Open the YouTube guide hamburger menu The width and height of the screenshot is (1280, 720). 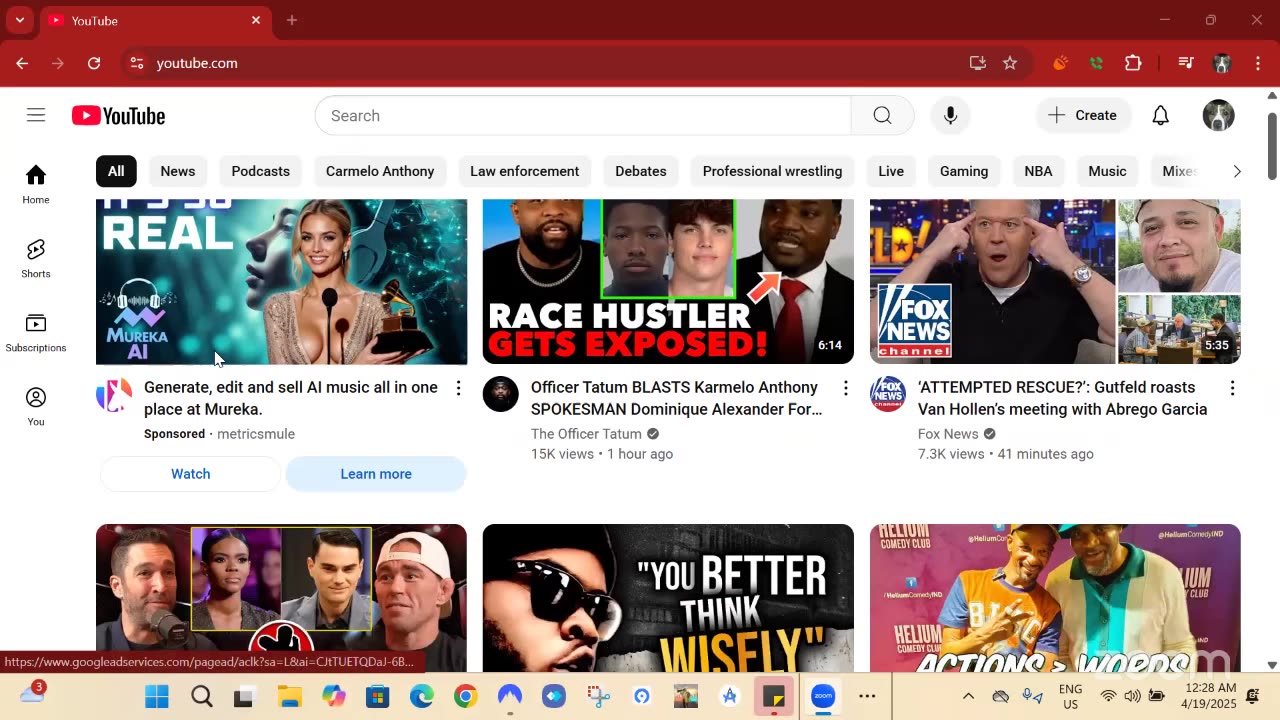point(36,116)
